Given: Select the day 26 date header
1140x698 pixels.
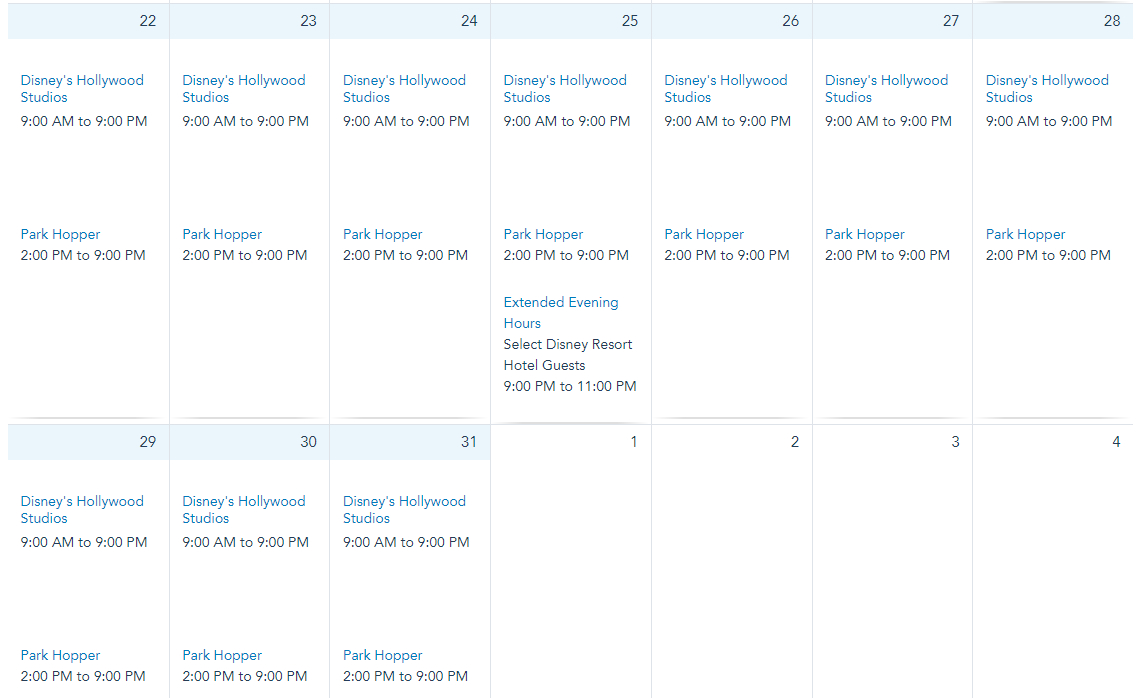Looking at the screenshot, I should [x=732, y=21].
